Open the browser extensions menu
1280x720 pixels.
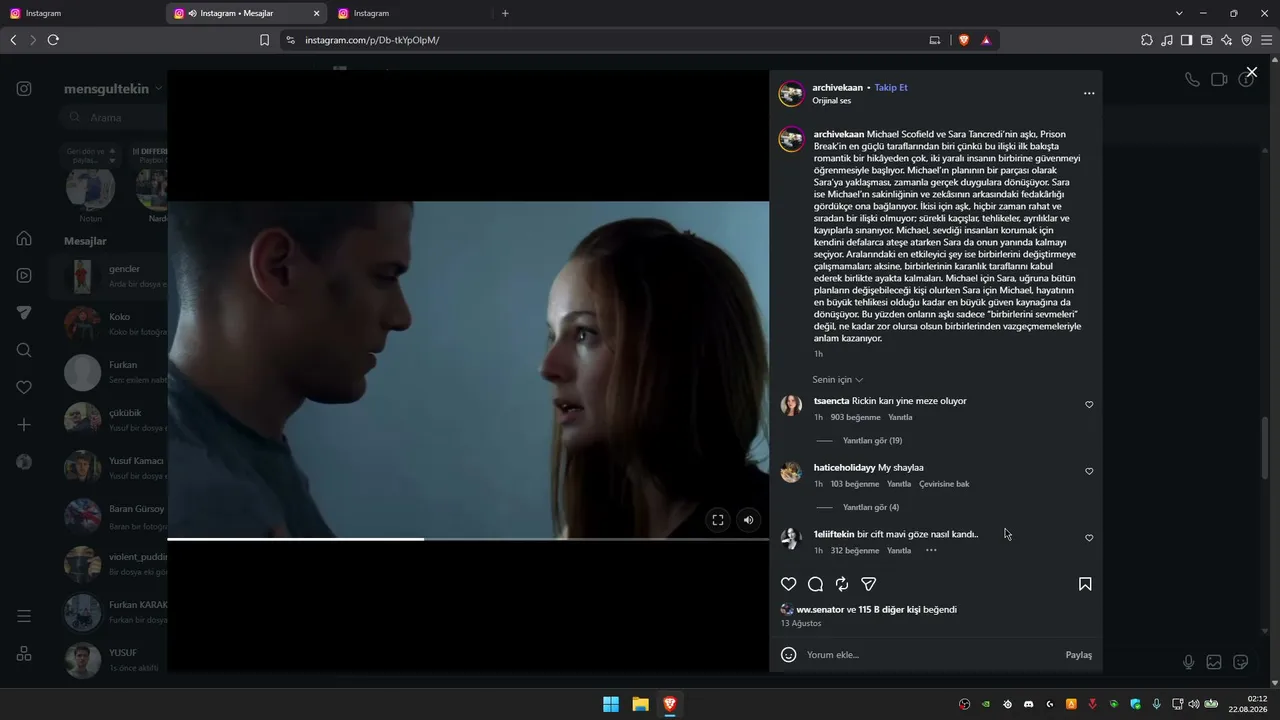[1147, 40]
